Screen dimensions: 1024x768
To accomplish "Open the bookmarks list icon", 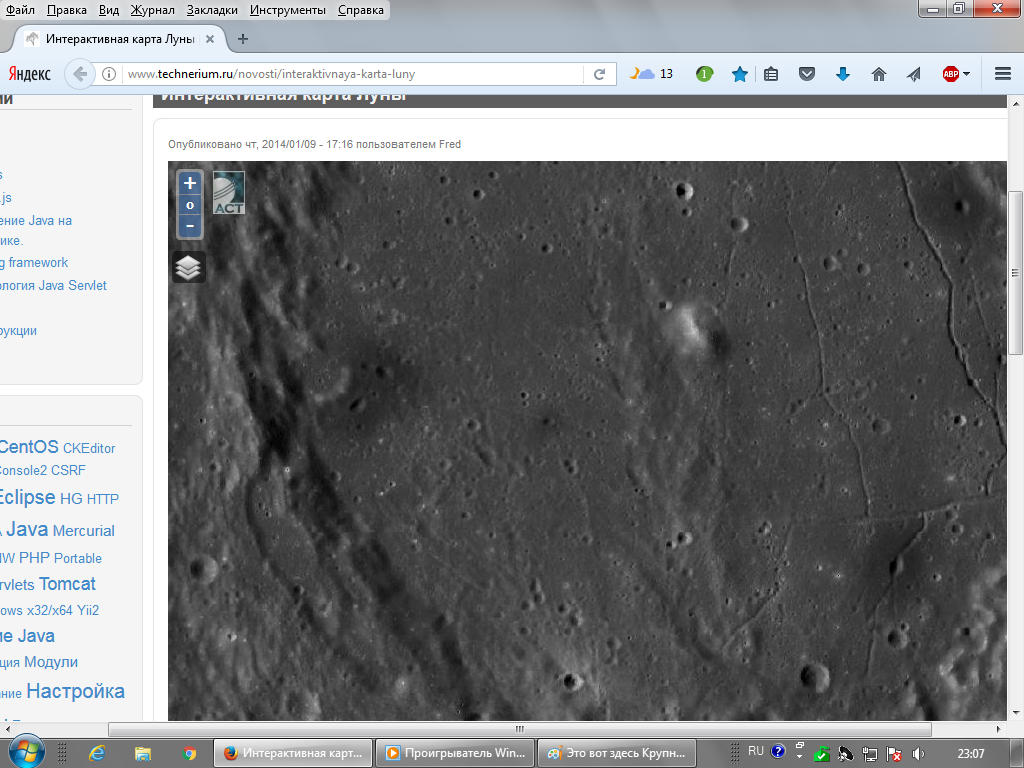I will [x=771, y=74].
